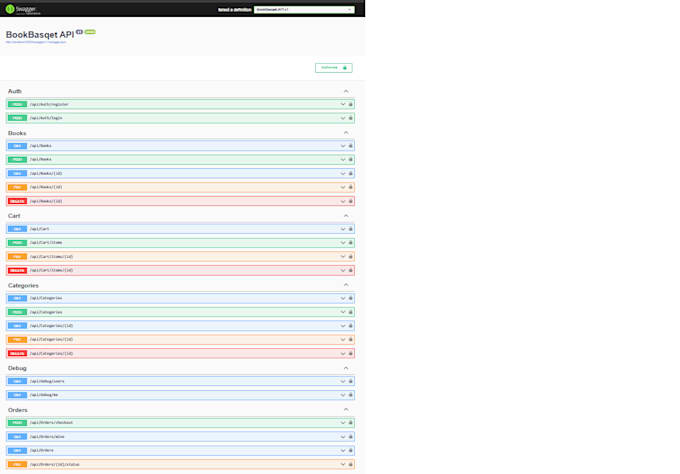Expand PUT Orders status row chevron
This screenshot has height=474, width=680.
[x=343, y=464]
